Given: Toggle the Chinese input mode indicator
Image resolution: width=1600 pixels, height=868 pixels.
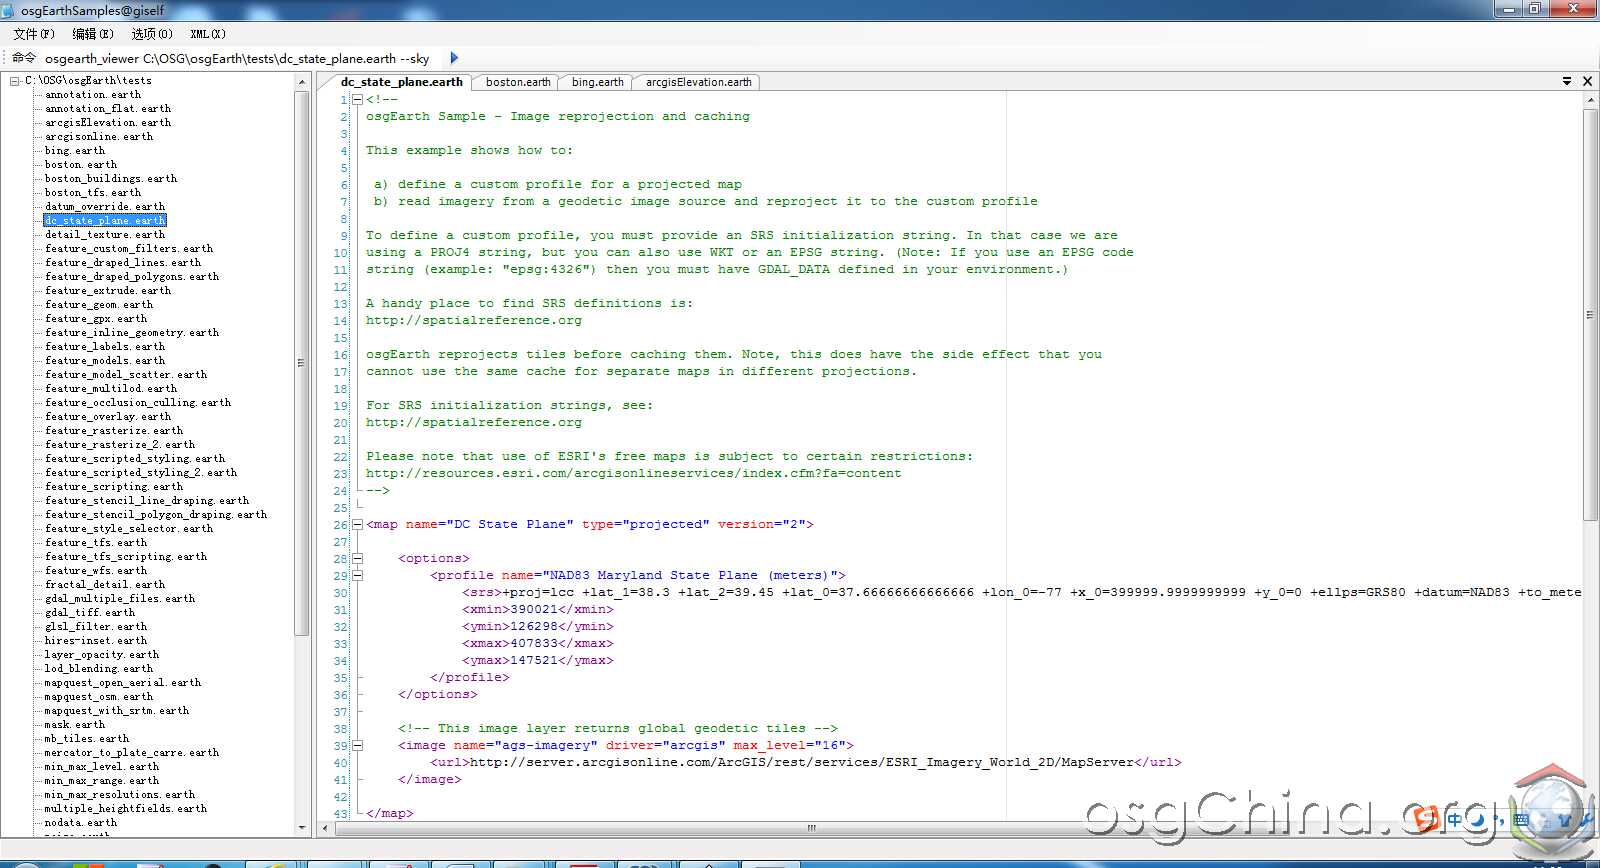Looking at the screenshot, I should pos(1455,819).
